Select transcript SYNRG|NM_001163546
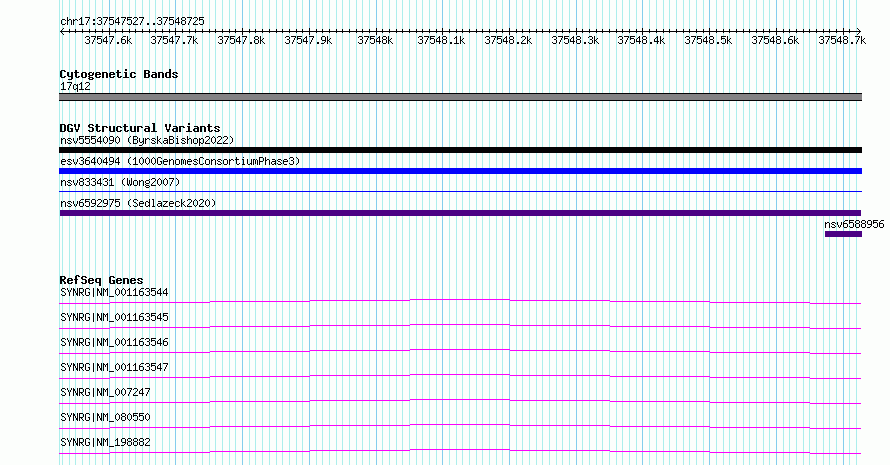The image size is (890, 465). (x=114, y=342)
